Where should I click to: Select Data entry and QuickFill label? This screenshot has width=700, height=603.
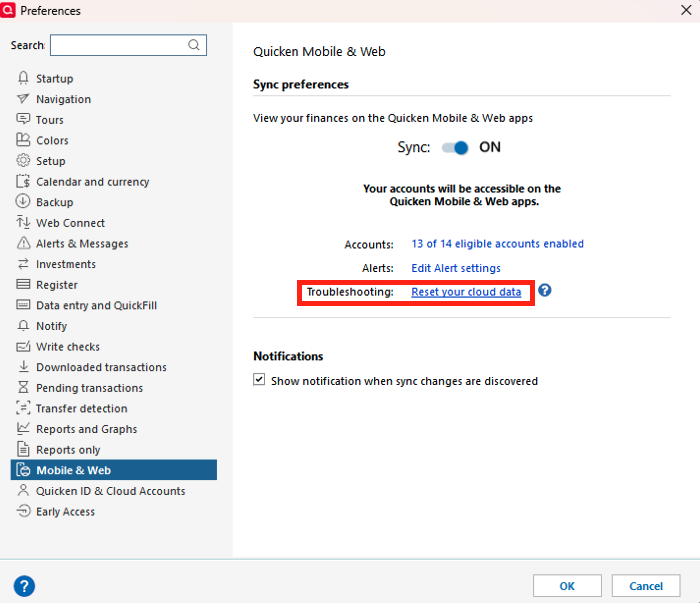click(96, 305)
